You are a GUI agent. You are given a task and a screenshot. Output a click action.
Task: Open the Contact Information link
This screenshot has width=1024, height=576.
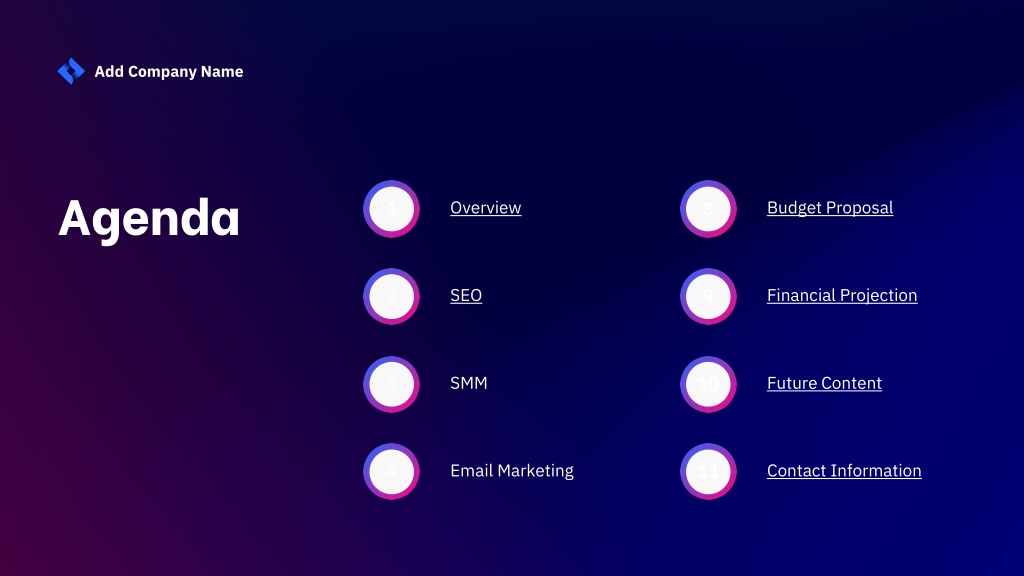(x=844, y=470)
